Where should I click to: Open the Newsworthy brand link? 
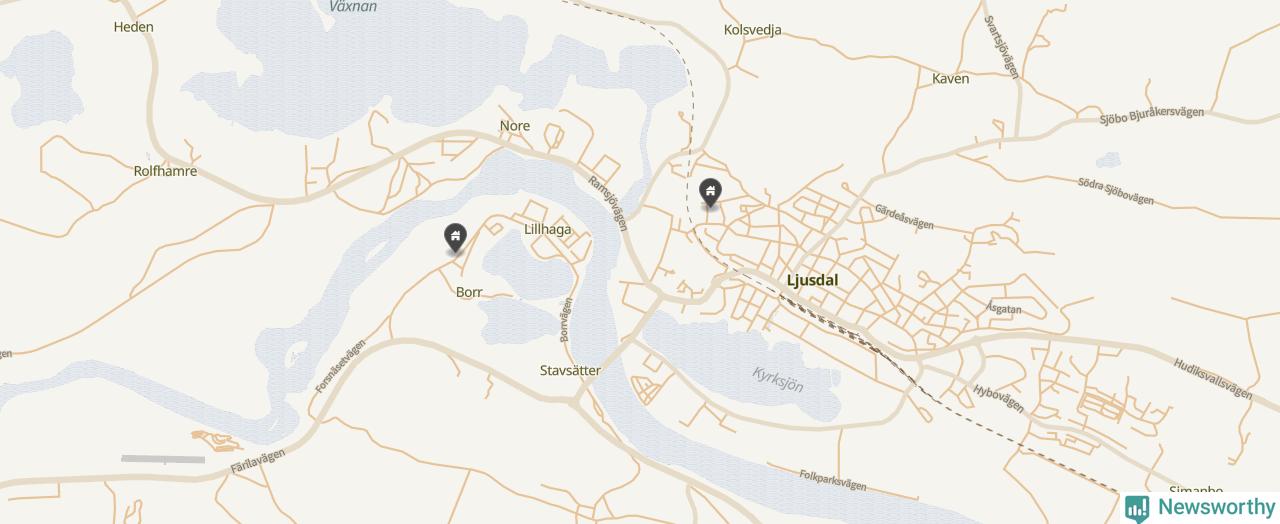pyautogui.click(x=1200, y=507)
